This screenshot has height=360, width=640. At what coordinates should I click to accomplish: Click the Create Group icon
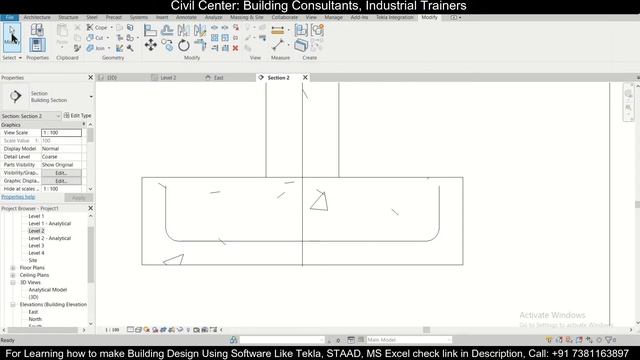(317, 30)
